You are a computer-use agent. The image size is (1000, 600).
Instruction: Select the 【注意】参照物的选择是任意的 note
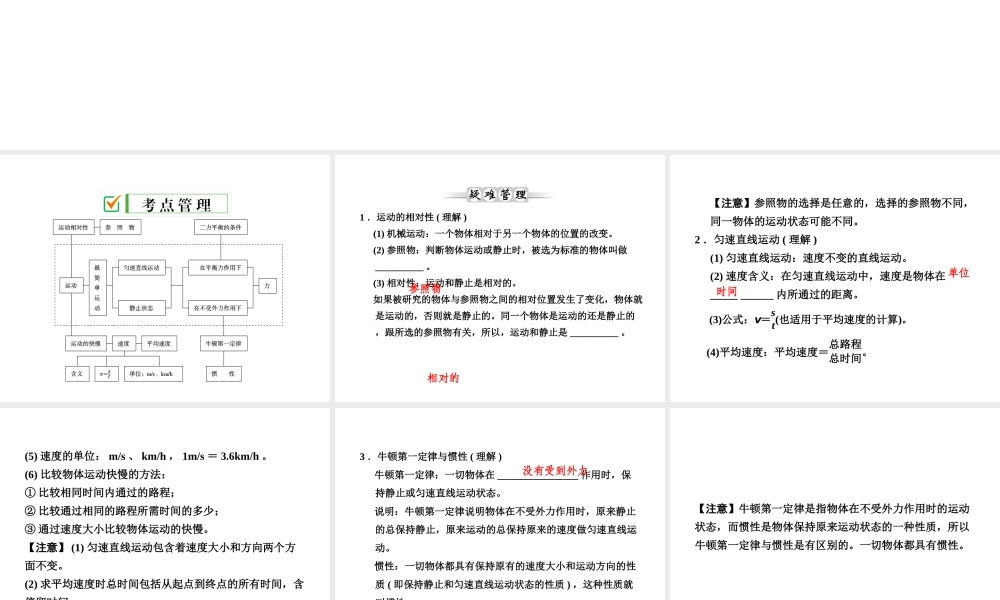tap(840, 212)
